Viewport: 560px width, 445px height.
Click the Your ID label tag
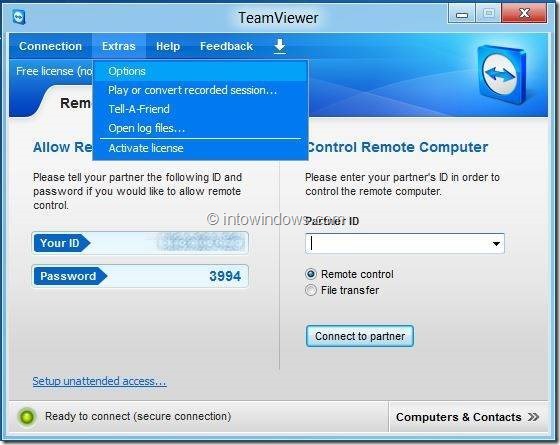(62, 243)
